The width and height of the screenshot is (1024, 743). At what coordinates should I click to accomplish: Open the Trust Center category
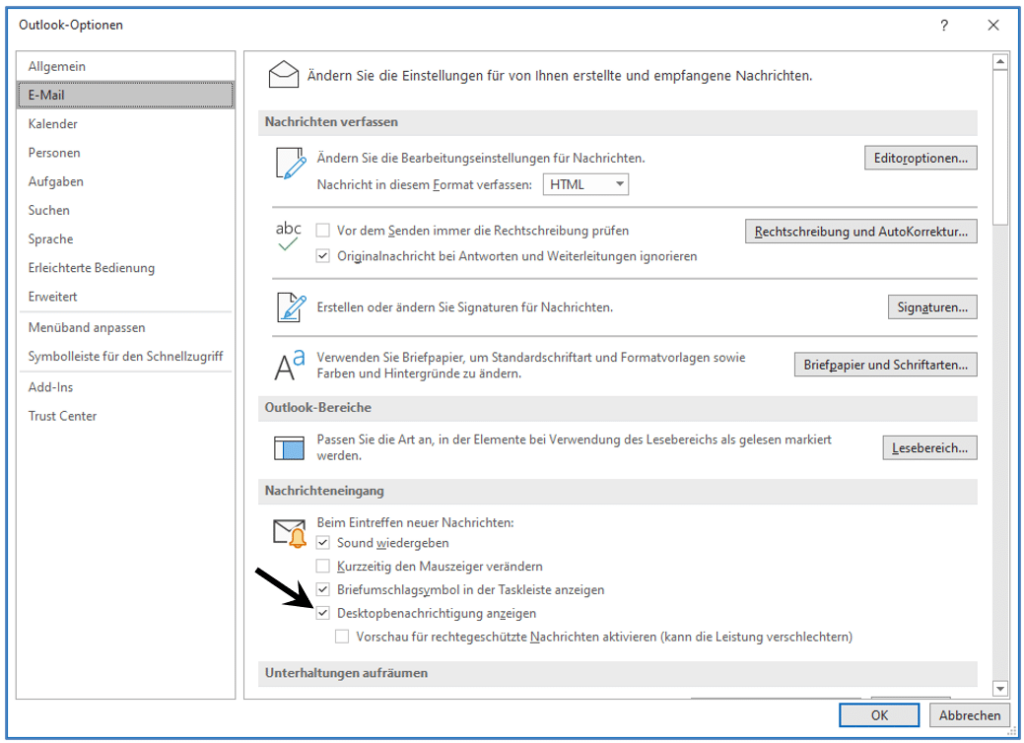125,416
